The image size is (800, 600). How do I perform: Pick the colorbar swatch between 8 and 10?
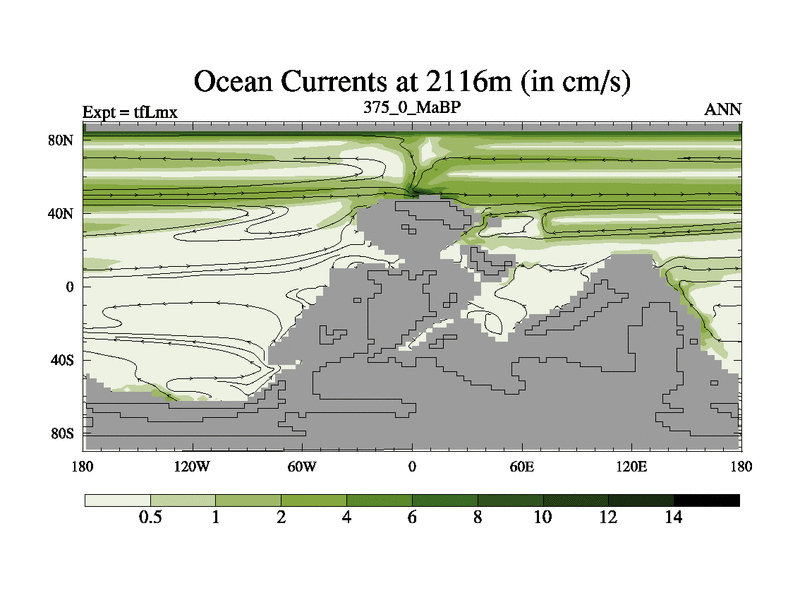pyautogui.click(x=510, y=499)
